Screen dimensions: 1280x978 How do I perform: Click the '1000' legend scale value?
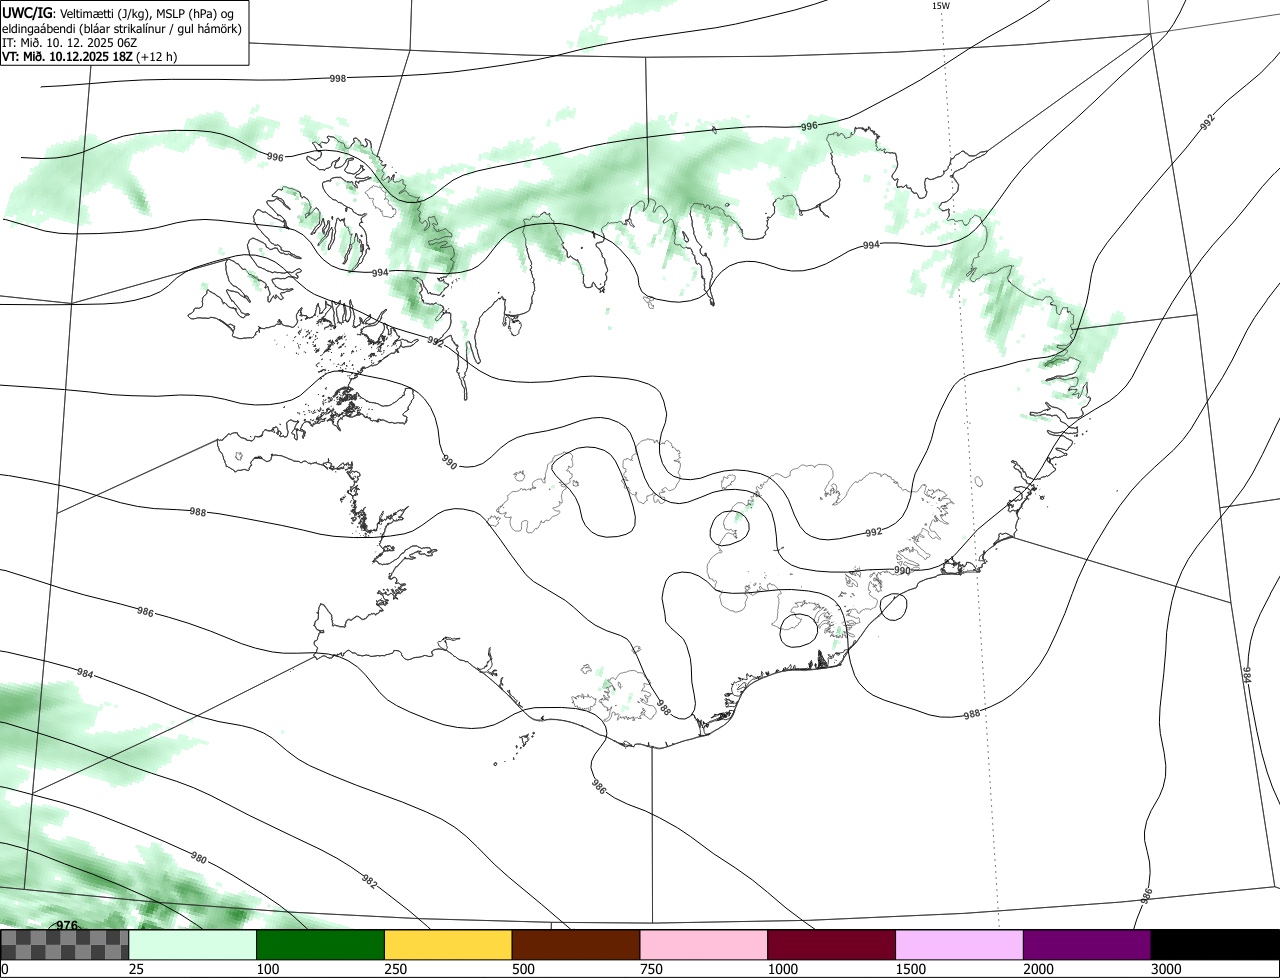783,969
